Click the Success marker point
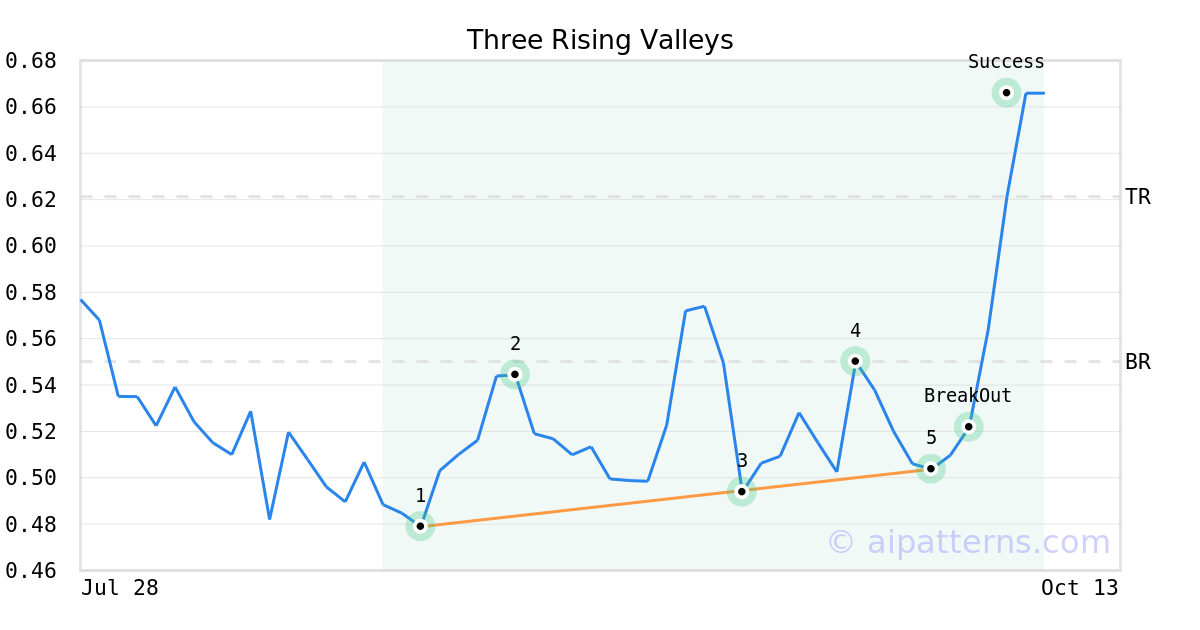Screen dimensions: 1200x630 1006,93
